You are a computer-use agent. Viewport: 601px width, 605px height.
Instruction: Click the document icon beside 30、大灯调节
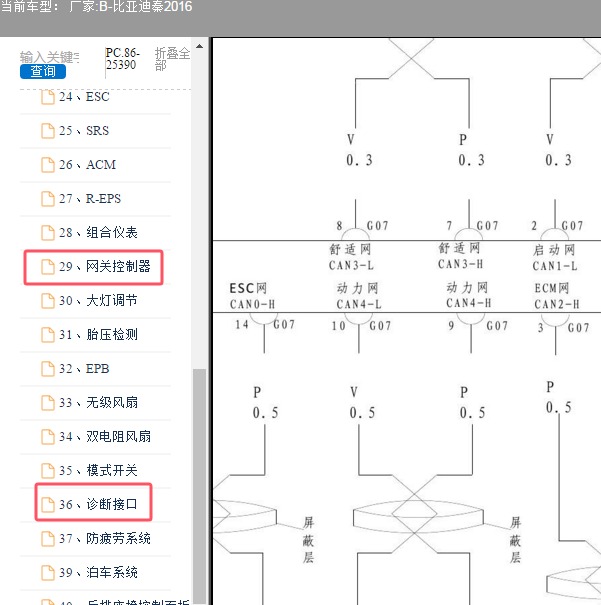48,301
